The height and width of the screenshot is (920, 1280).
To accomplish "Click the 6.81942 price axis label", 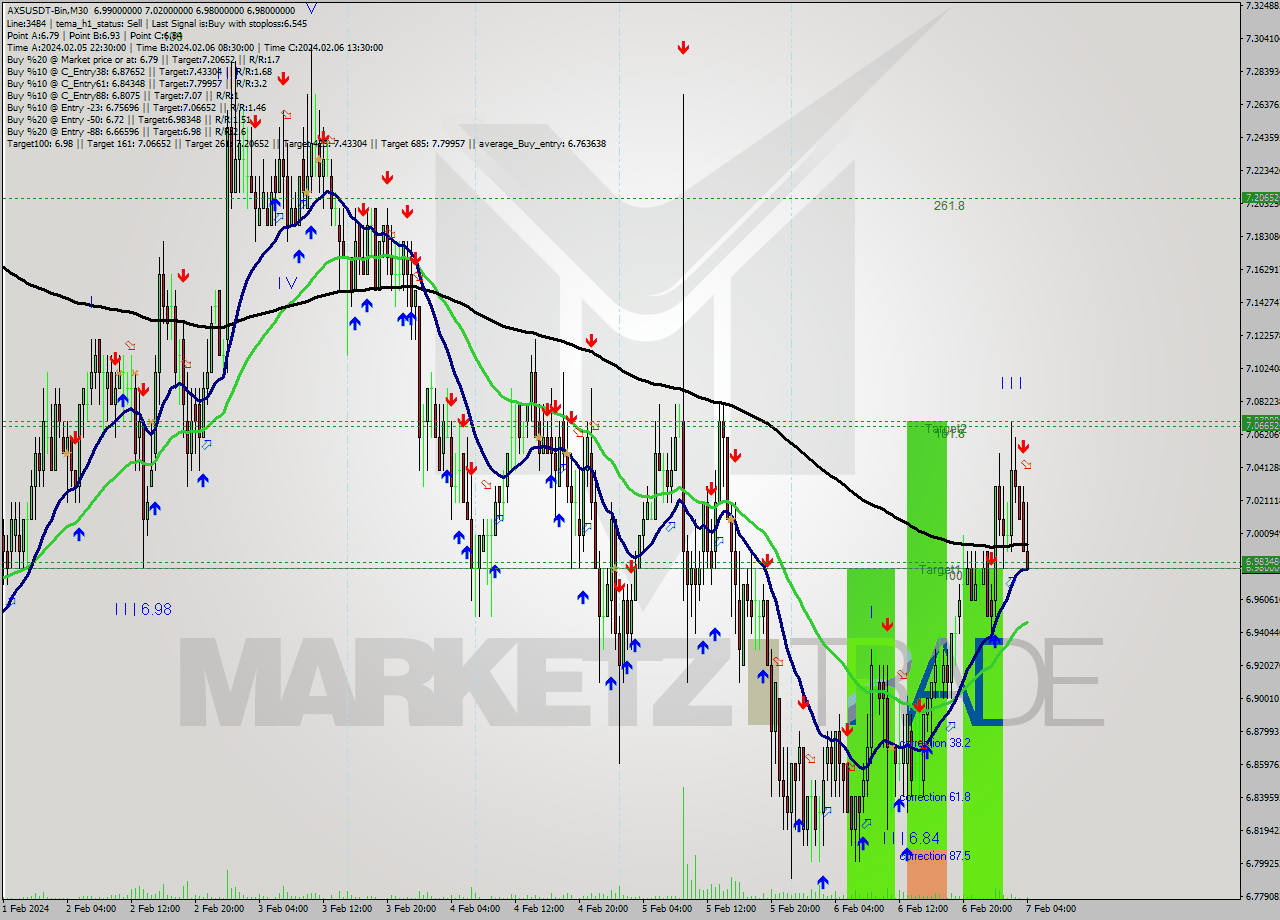I will point(1262,830).
